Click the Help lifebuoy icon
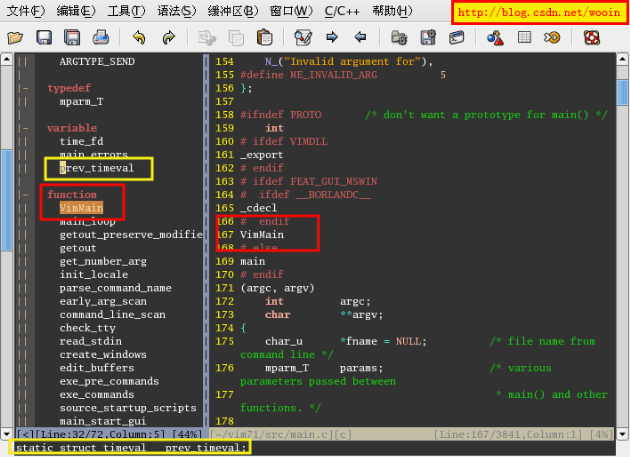The height and width of the screenshot is (457, 630). pos(591,38)
